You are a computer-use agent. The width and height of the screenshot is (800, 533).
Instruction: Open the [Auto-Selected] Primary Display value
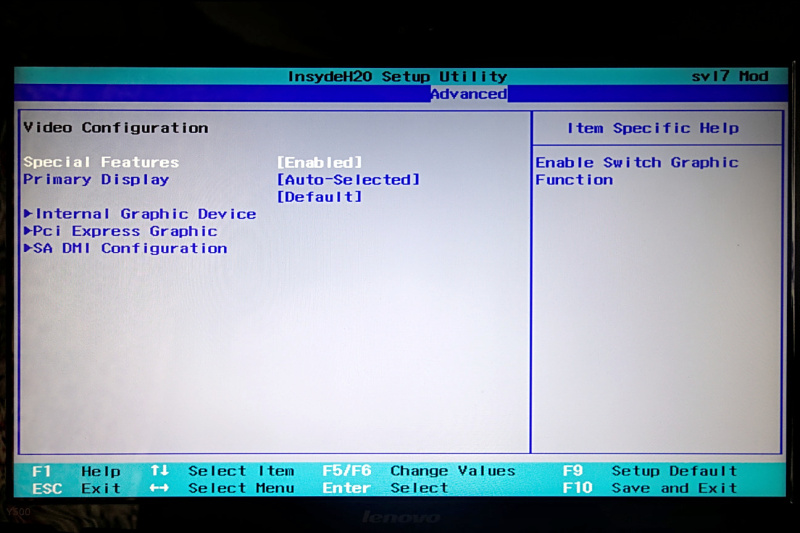point(348,180)
